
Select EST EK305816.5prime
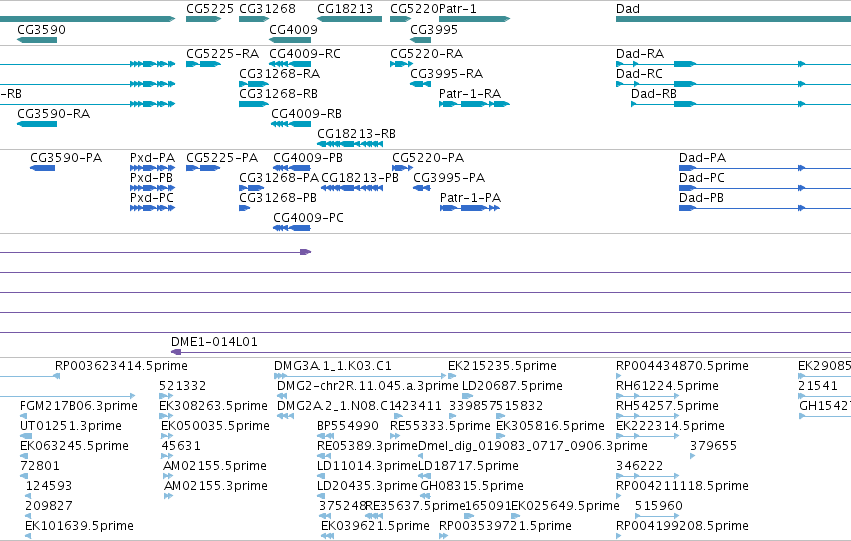(500, 436)
